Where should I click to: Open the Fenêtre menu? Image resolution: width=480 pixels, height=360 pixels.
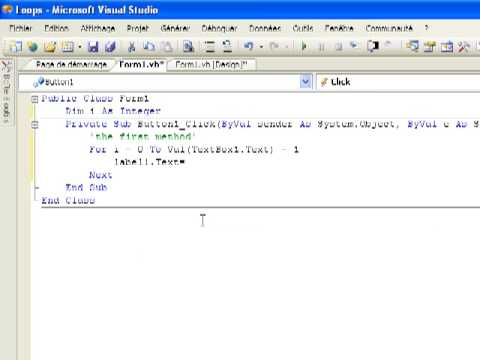pos(339,28)
